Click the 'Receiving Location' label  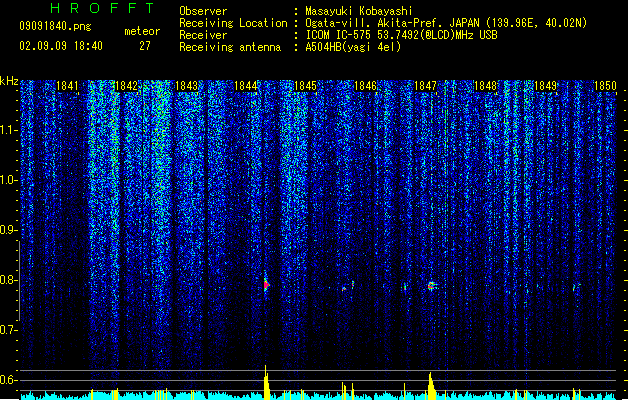[233, 23]
